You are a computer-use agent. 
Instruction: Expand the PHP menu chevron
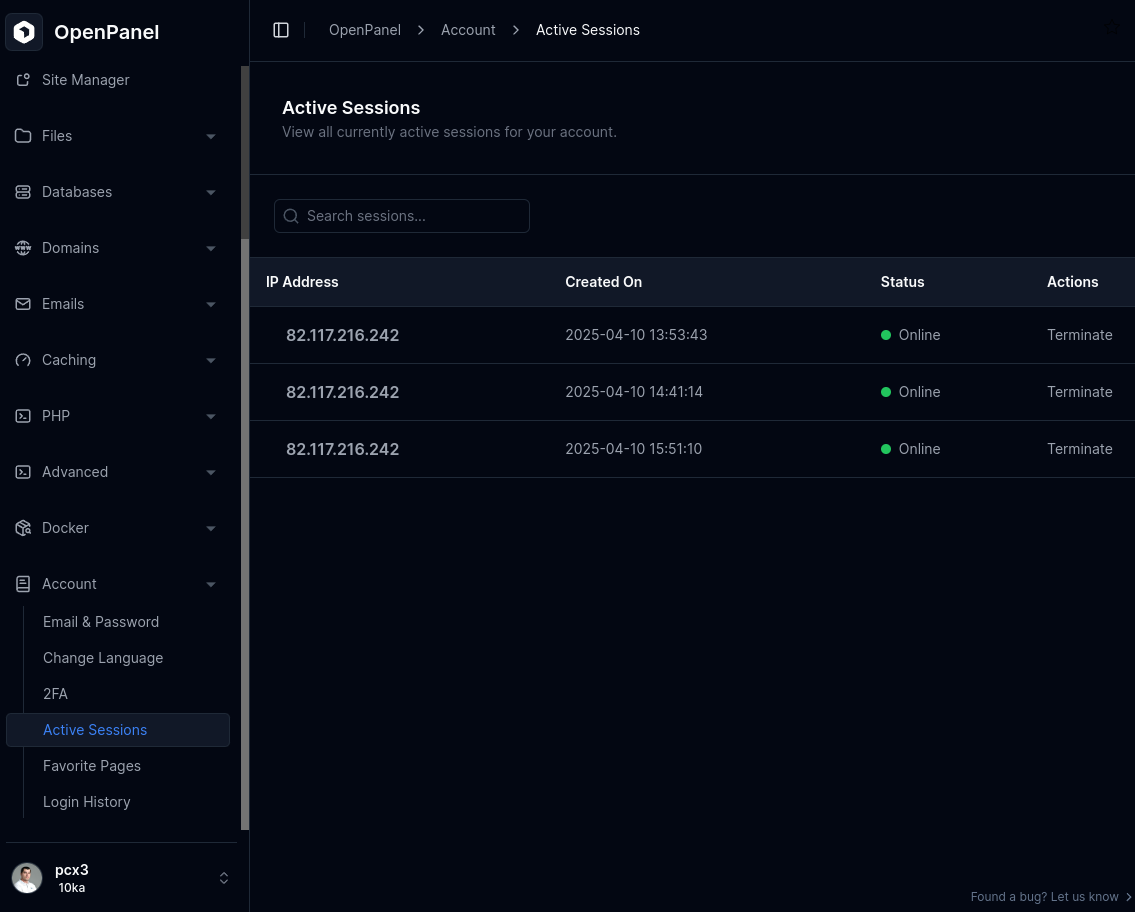coord(211,416)
